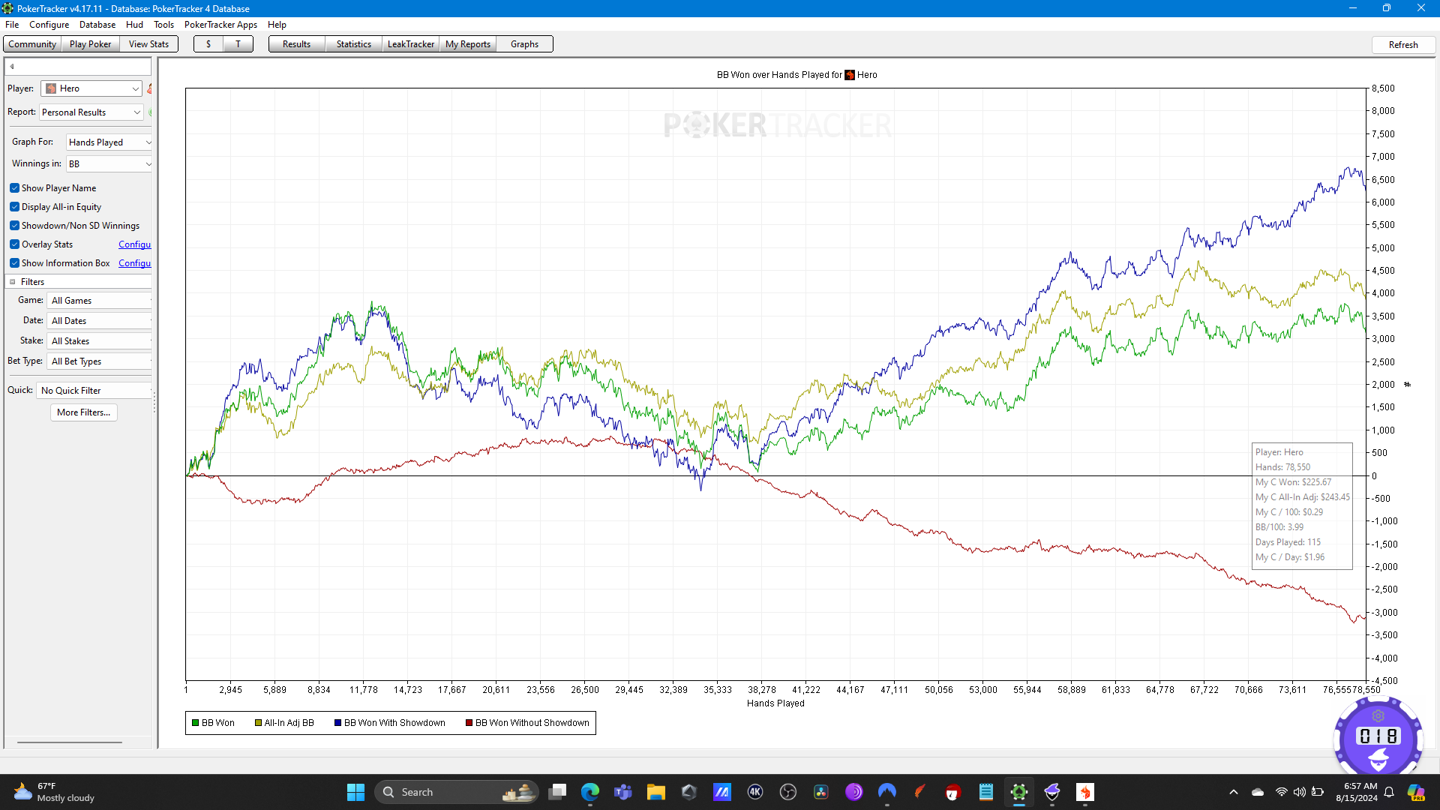The image size is (1440, 810).
Task: Click the $ cash games toggle button
Action: pos(208,44)
